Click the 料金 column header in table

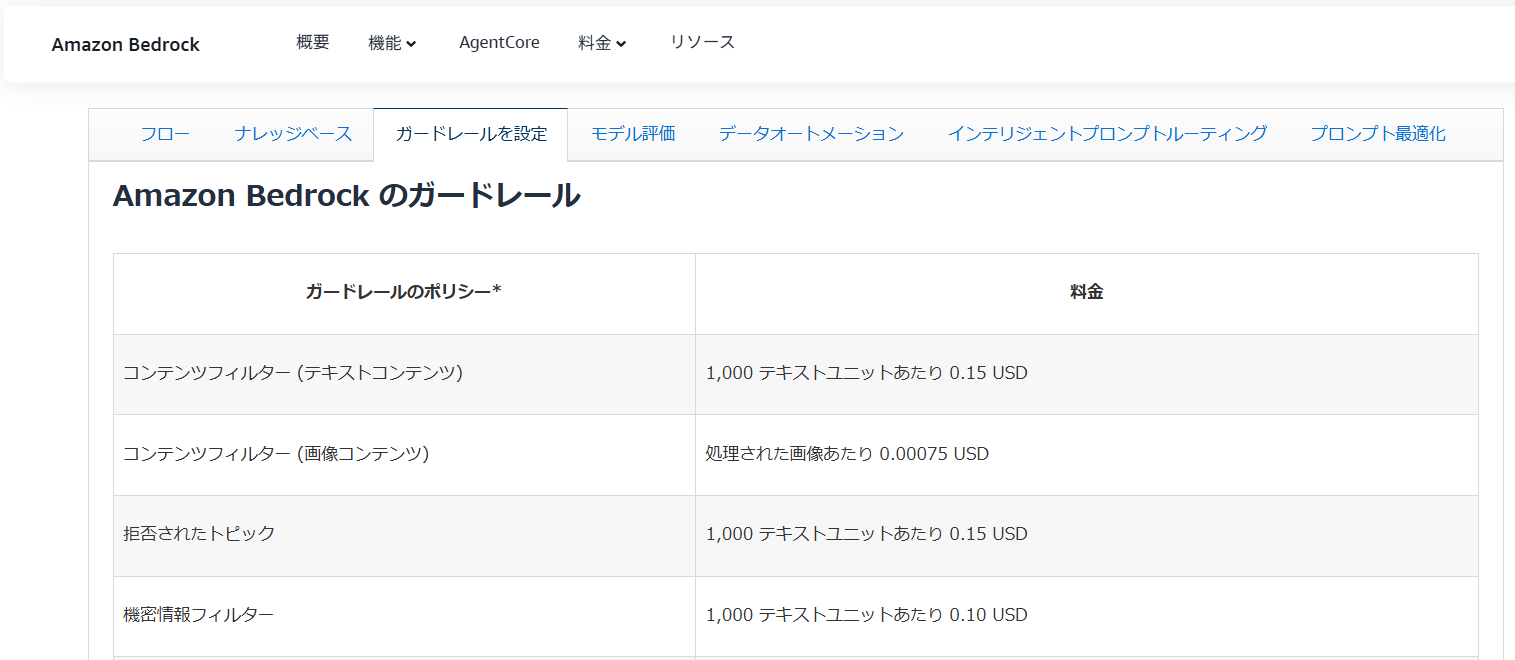click(1087, 293)
